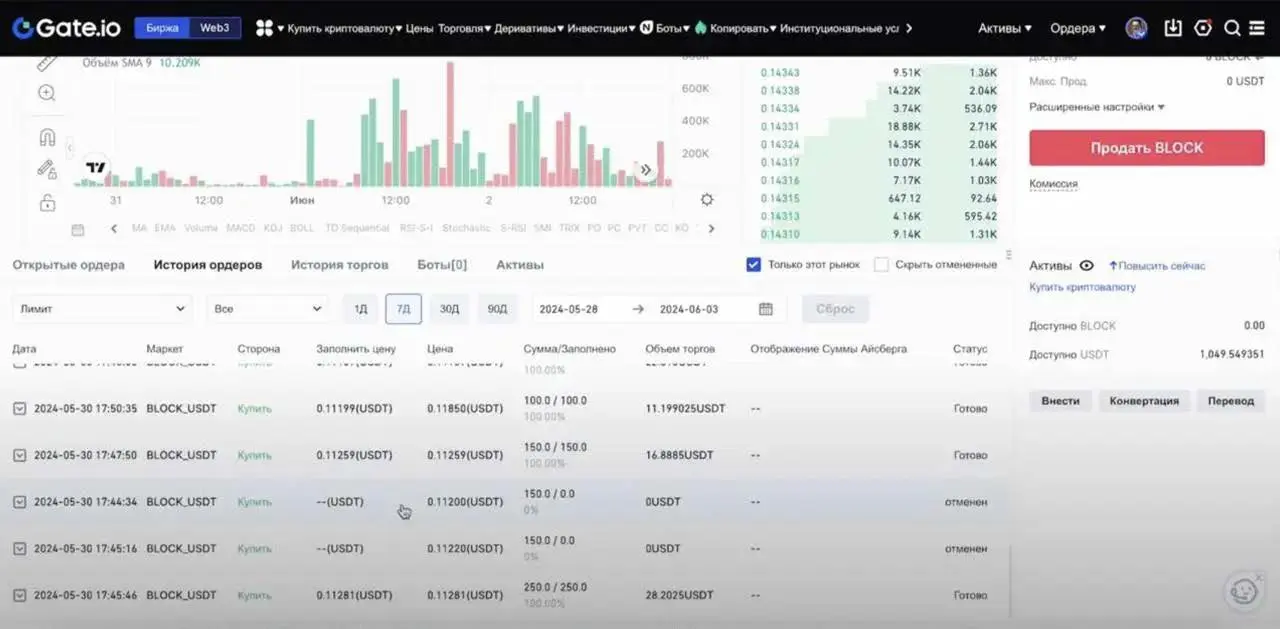Select the magnet mode chart tool
Image resolution: width=1280 pixels, height=629 pixels.
47,137
